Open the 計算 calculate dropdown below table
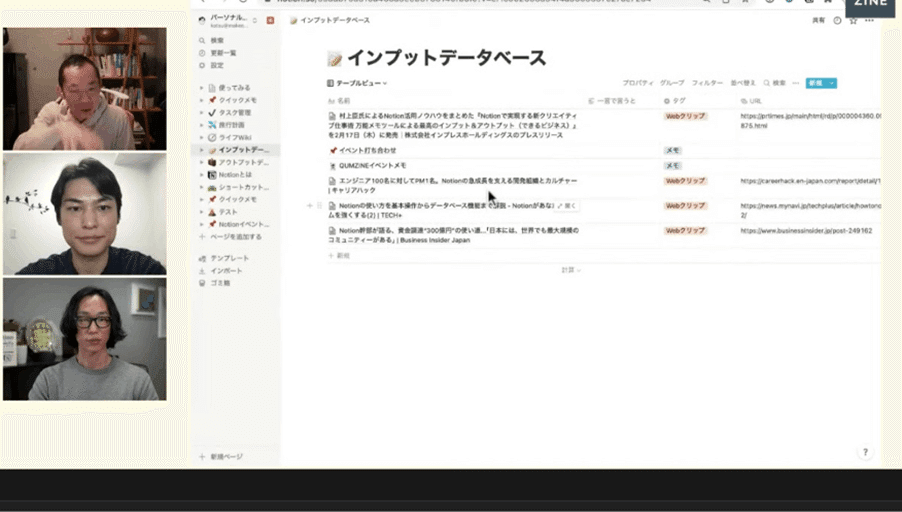Screen dimensions: 902x512 (x=571, y=270)
